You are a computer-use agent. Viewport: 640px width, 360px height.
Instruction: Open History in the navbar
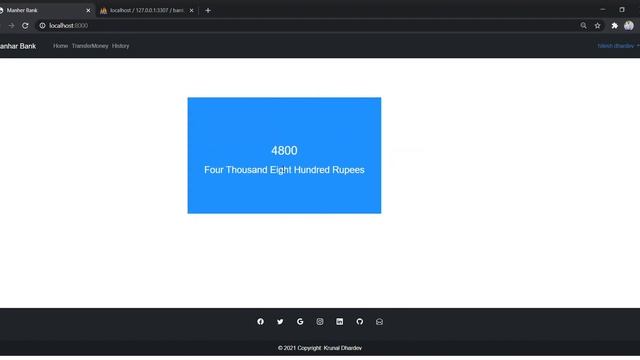[120, 46]
